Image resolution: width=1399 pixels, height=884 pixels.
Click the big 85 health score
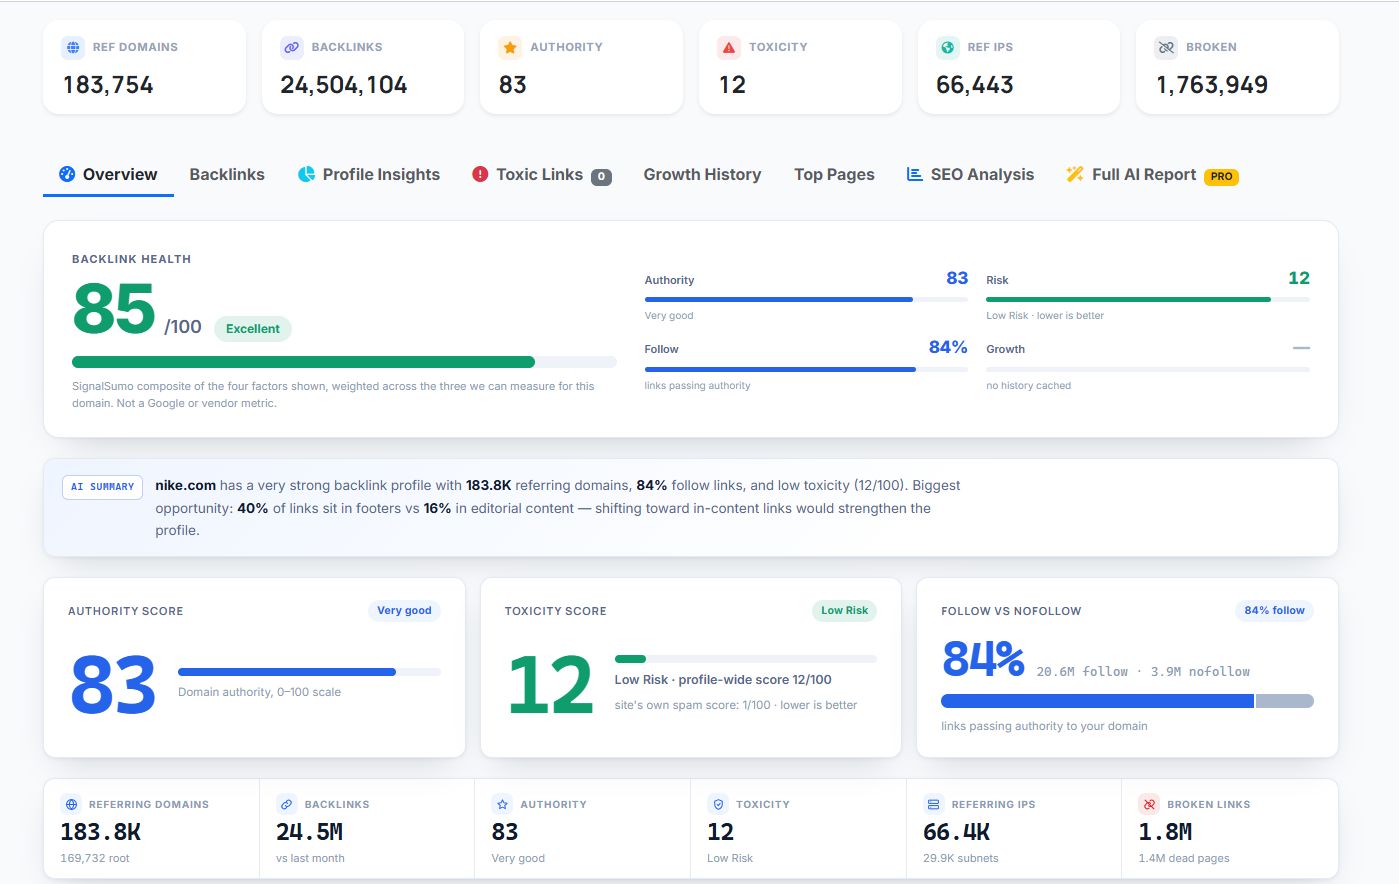[114, 309]
